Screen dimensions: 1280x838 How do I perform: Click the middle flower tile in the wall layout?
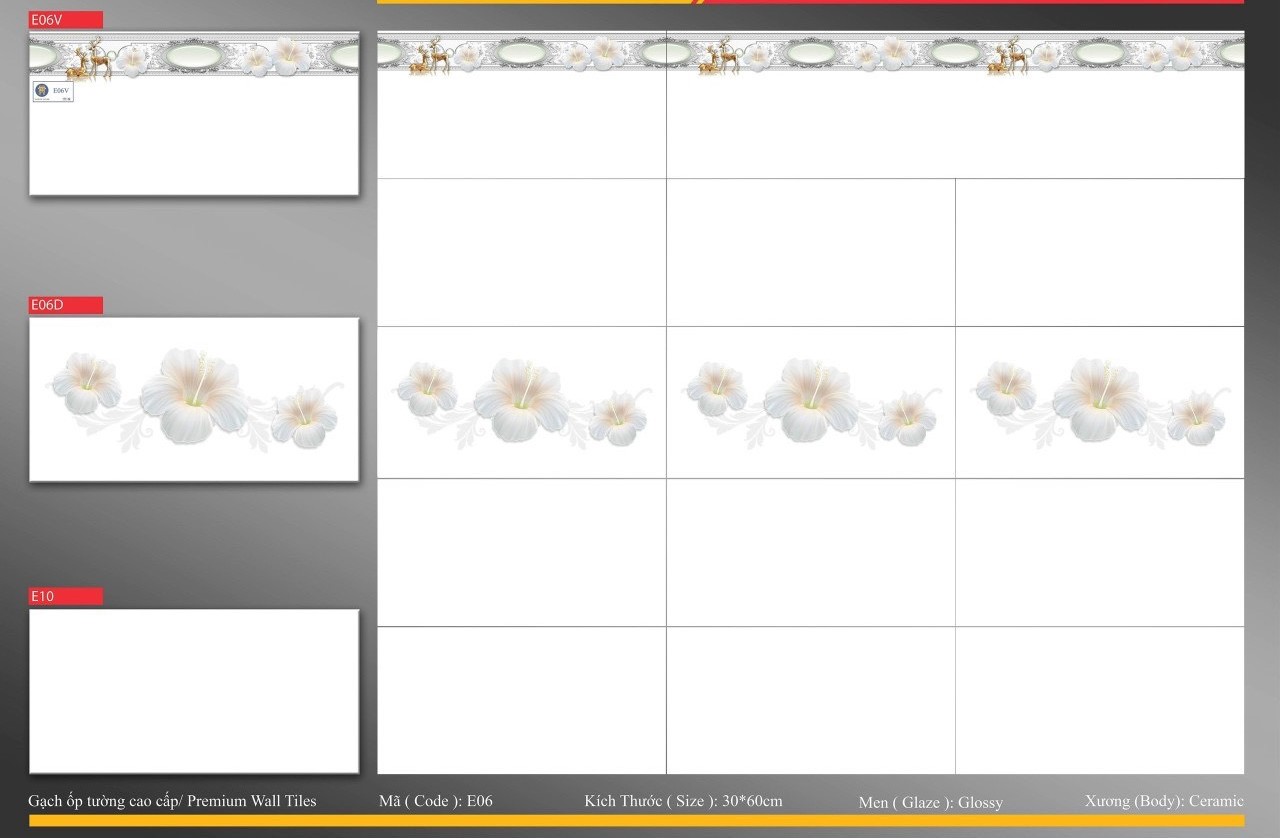810,402
